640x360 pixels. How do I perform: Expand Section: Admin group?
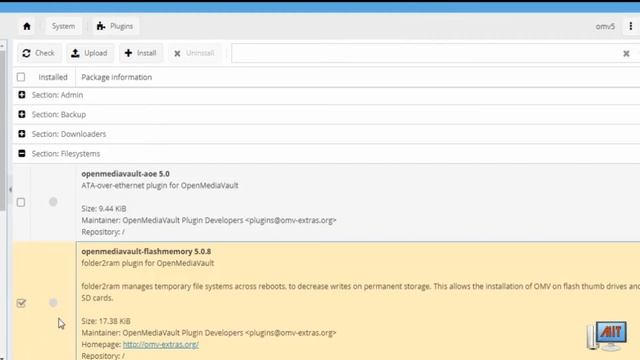[22, 95]
